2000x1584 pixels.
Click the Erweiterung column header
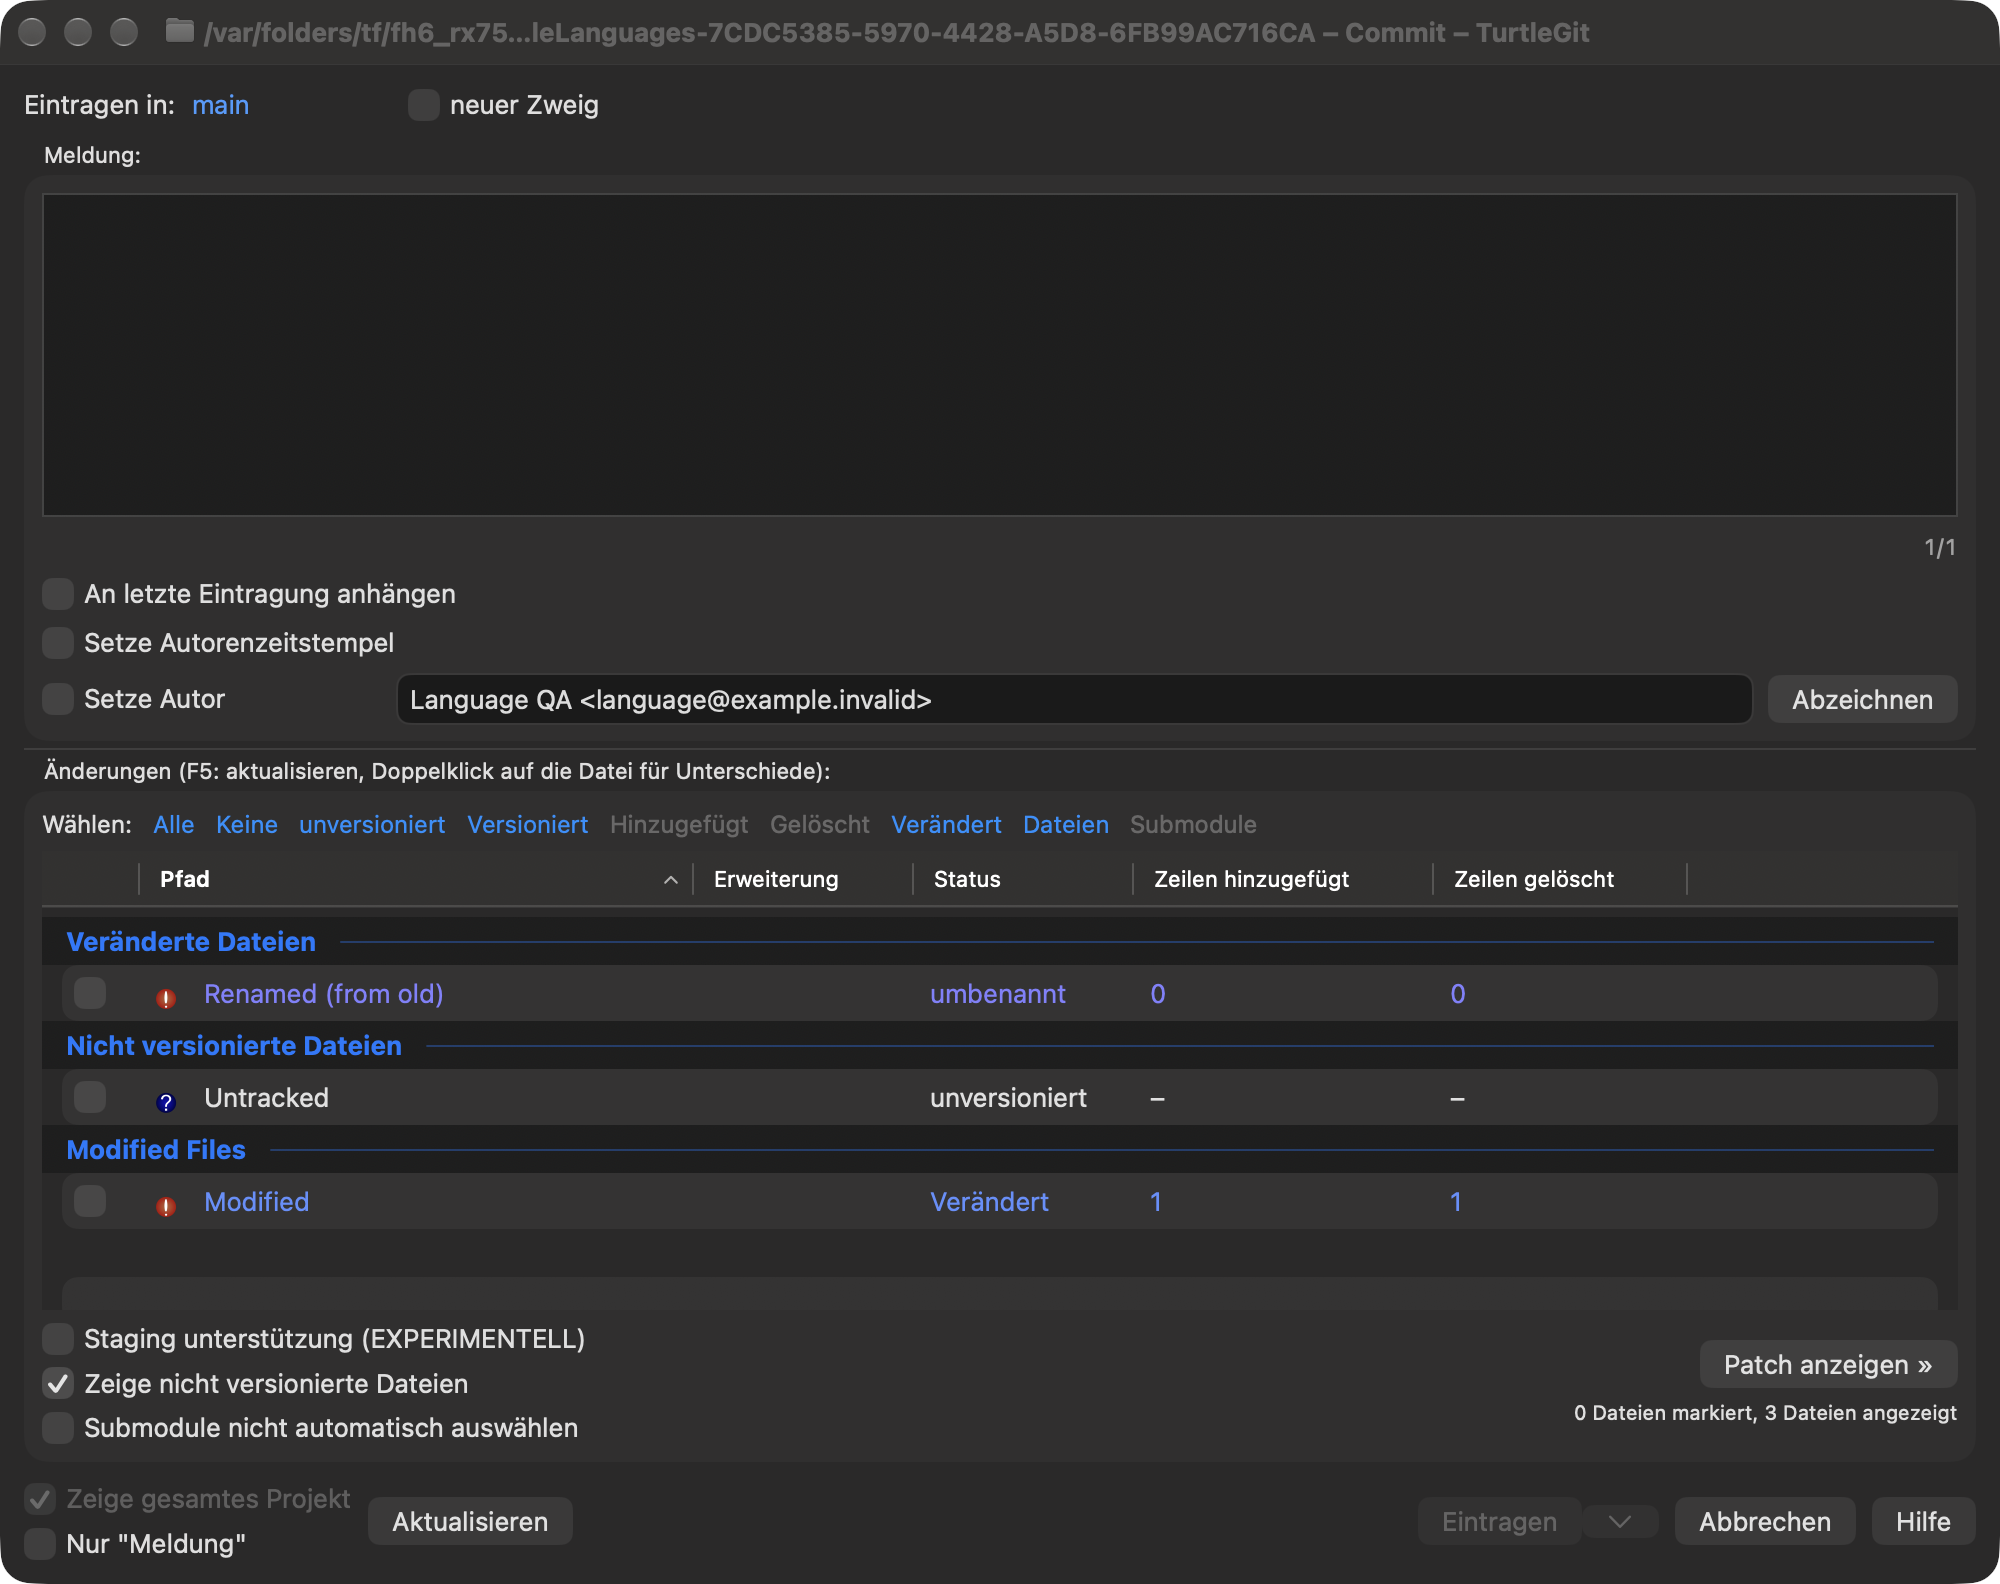(803, 879)
